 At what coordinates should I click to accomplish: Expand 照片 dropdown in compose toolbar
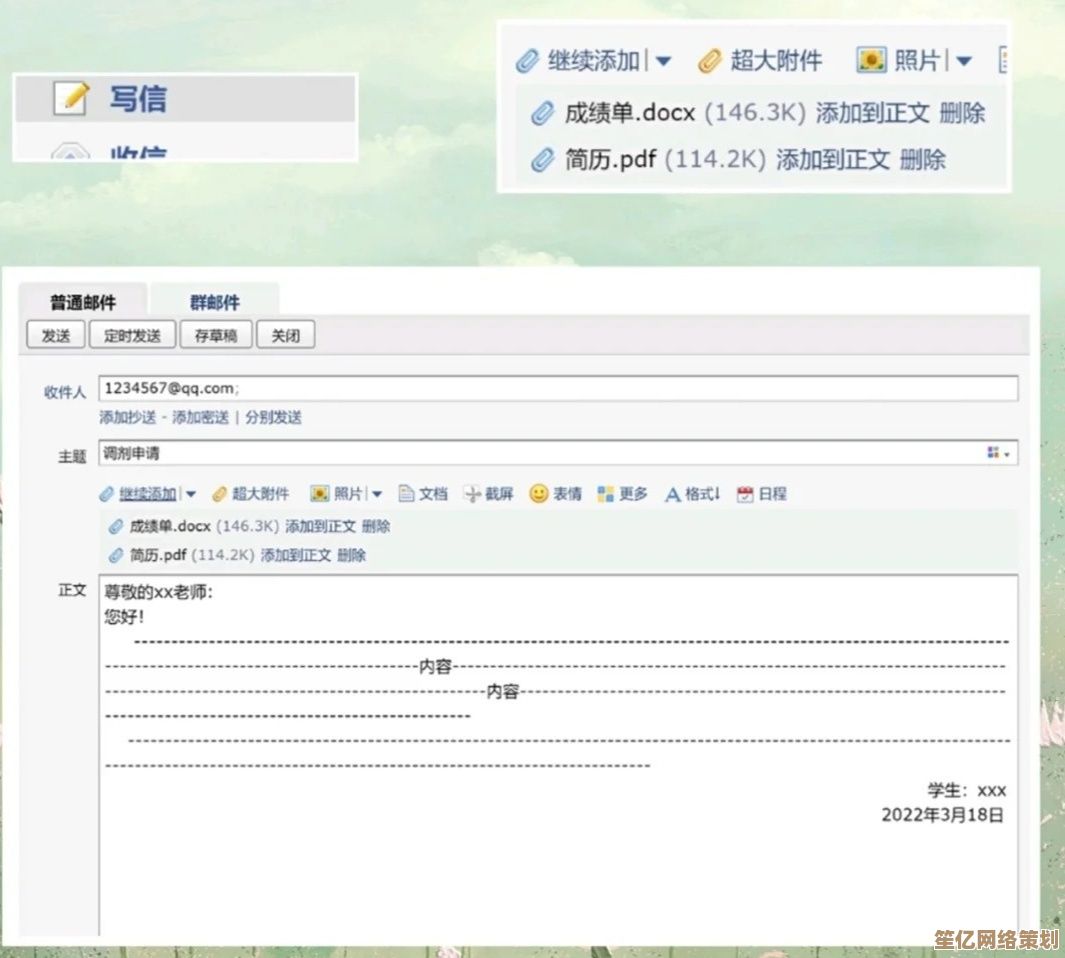coord(377,494)
